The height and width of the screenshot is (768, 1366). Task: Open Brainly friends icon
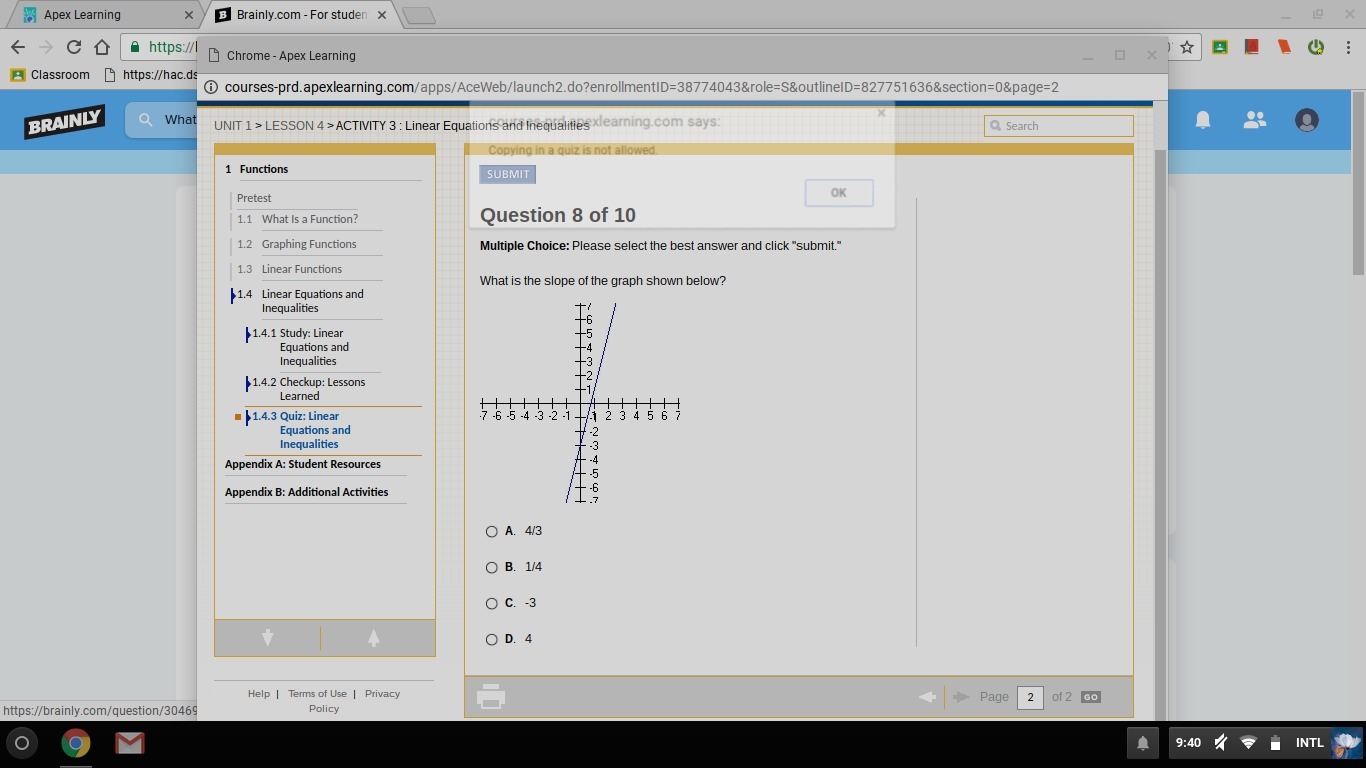pyautogui.click(x=1254, y=120)
